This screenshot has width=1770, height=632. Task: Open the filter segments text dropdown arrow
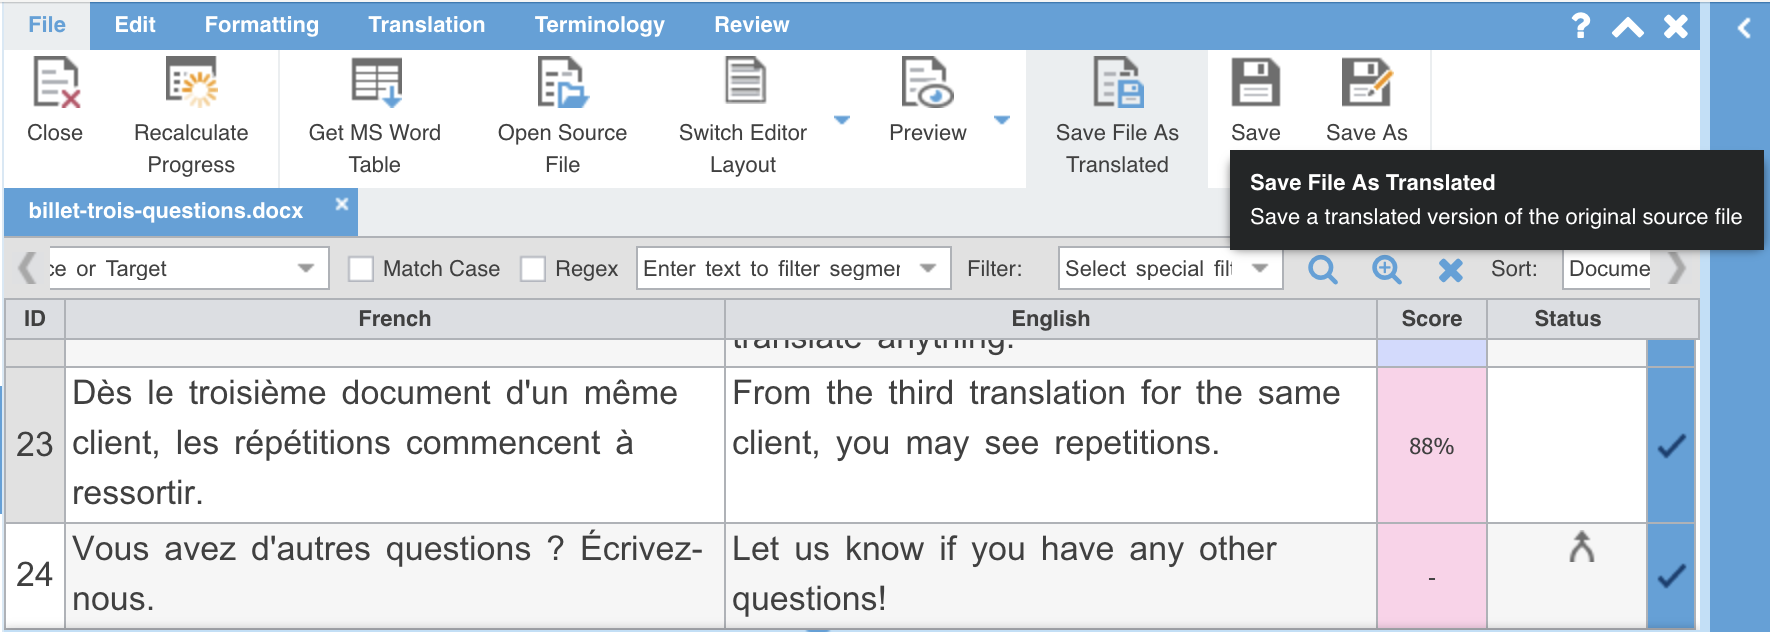point(928,268)
